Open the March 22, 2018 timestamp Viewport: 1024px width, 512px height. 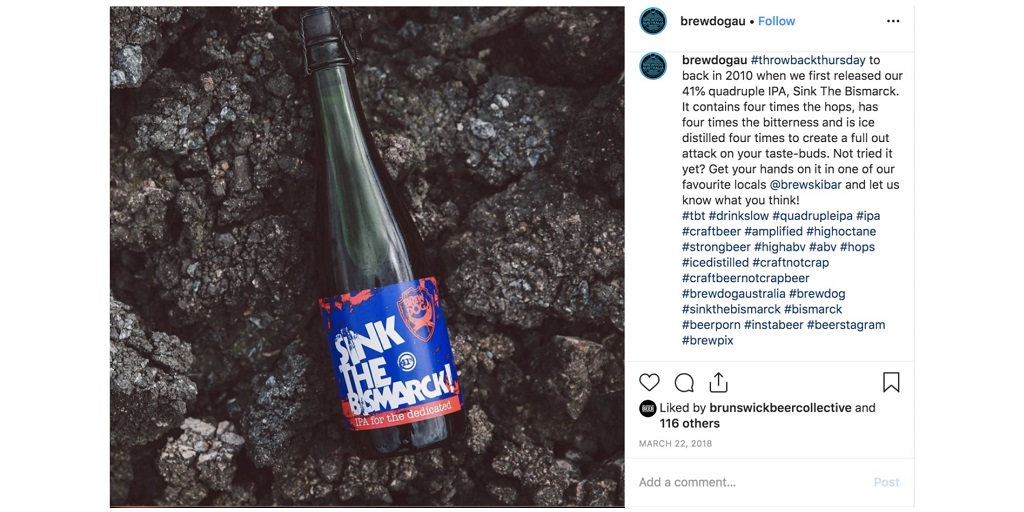[673, 444]
